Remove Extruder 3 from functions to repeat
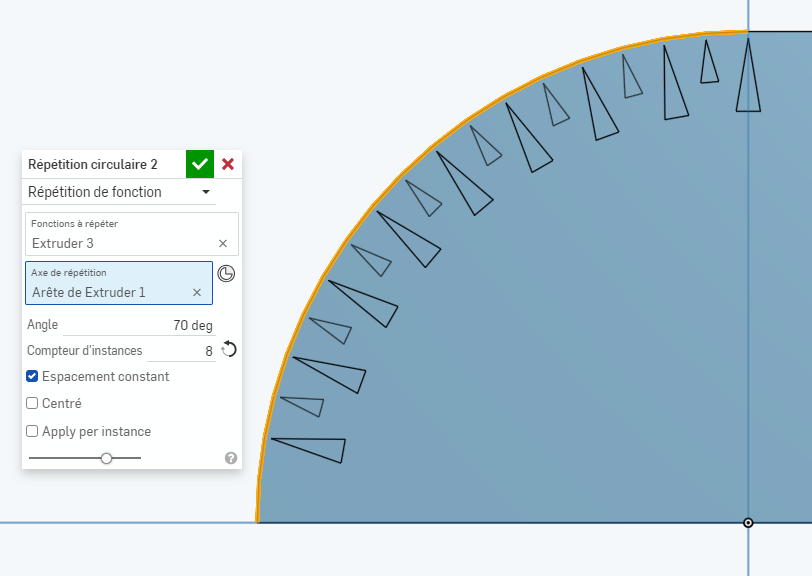Viewport: 812px width, 576px height. pos(222,243)
